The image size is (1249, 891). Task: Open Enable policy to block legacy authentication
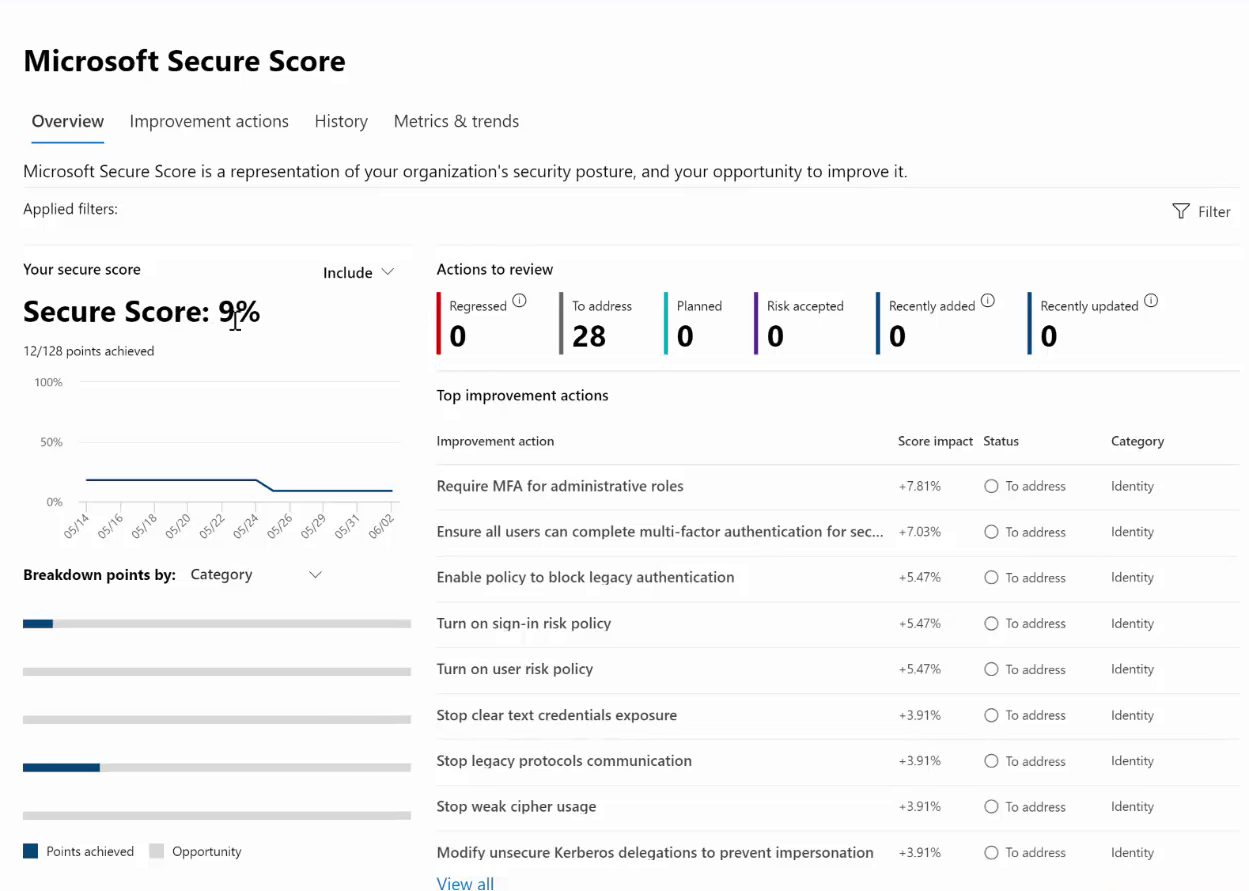coord(585,578)
